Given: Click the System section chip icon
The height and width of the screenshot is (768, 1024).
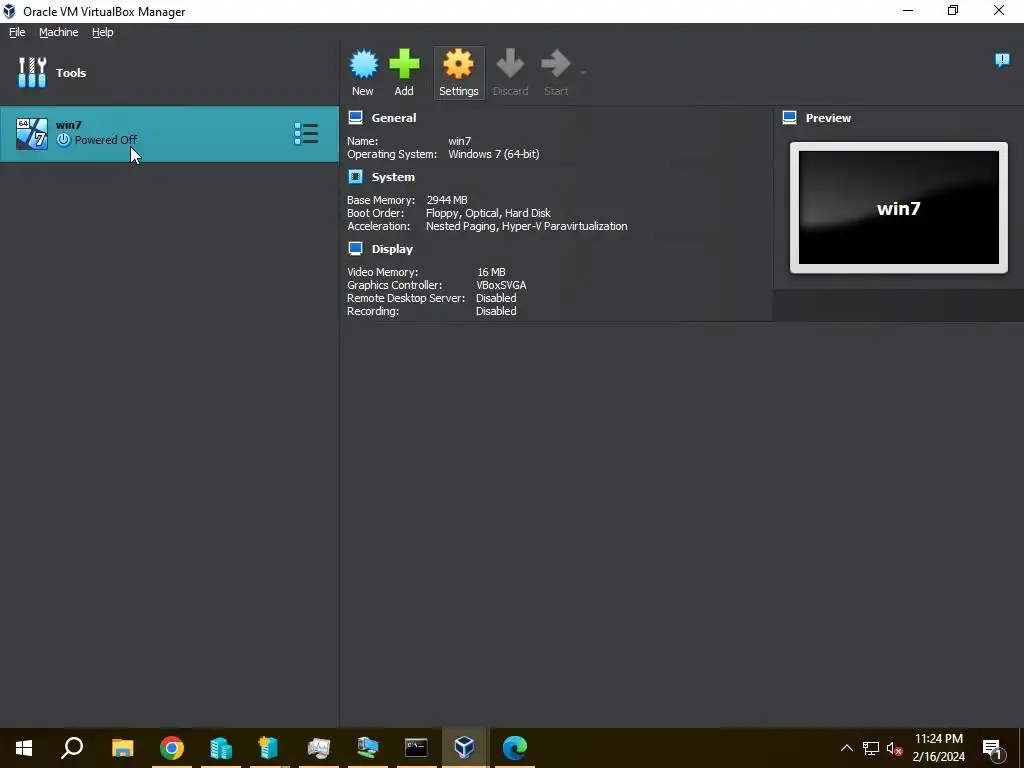Looking at the screenshot, I should pos(355,176).
